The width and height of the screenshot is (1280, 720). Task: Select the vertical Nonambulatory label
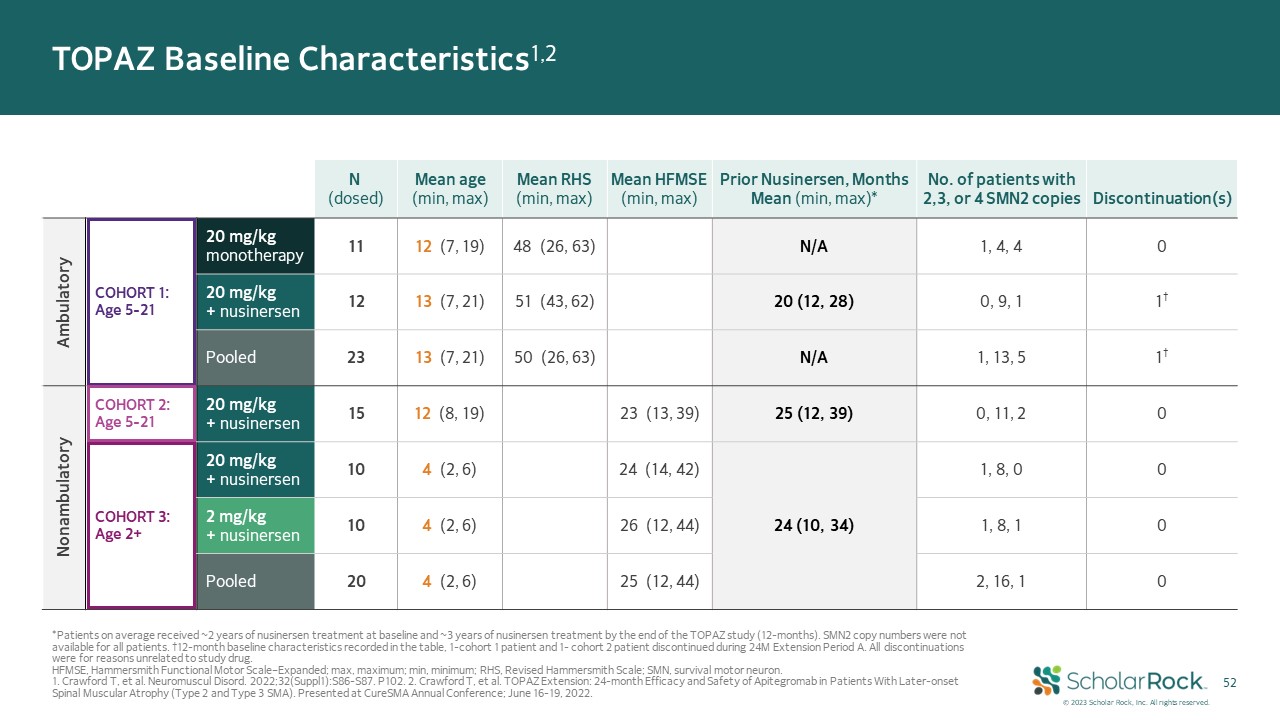tap(65, 498)
